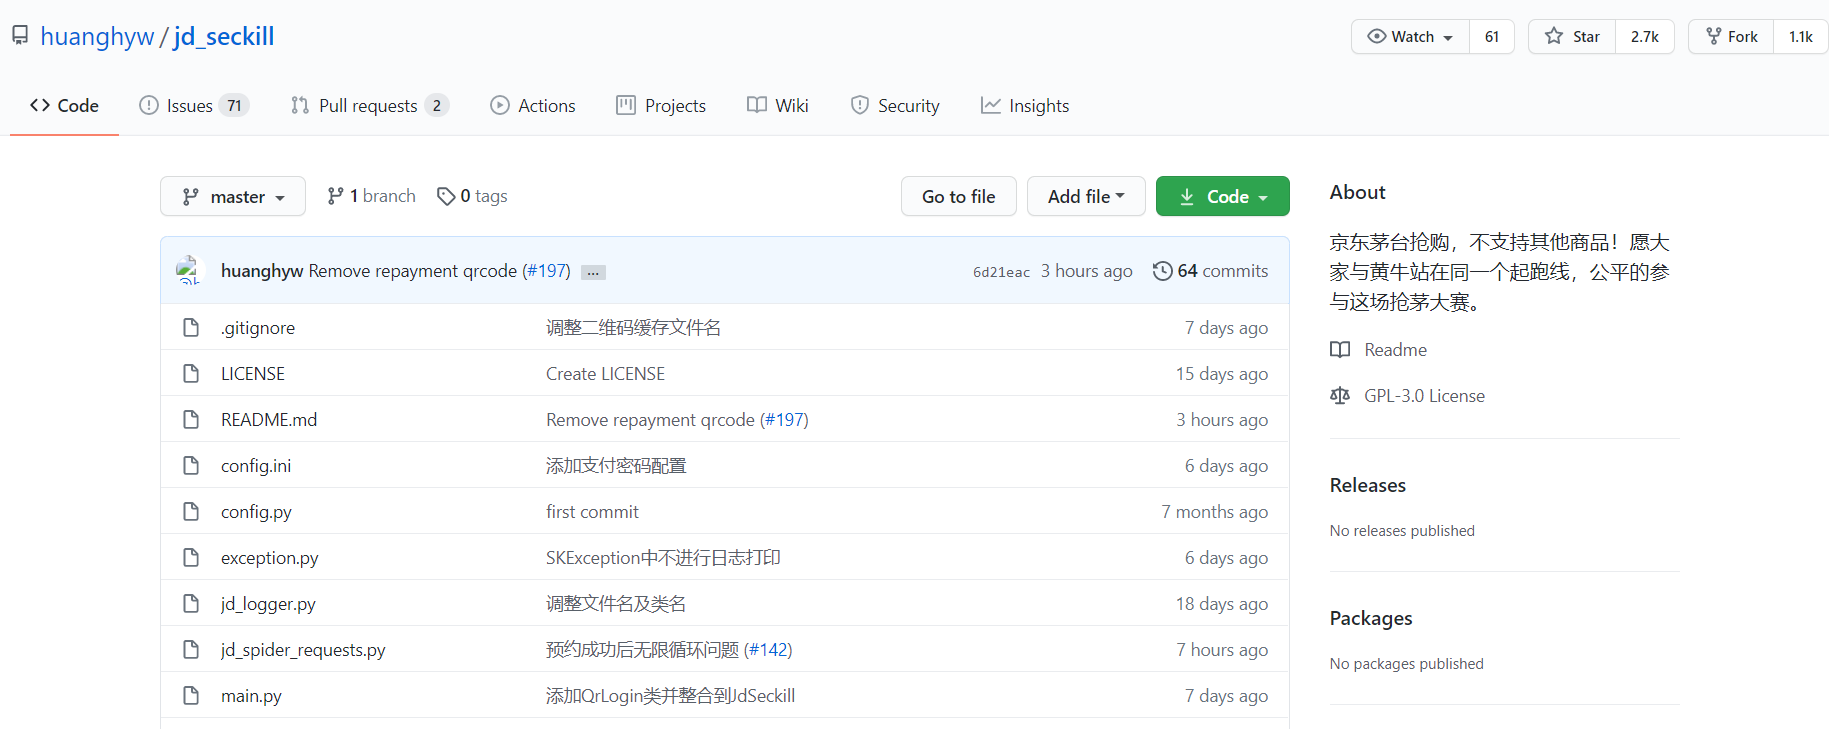Click the Go to file button
1829x729 pixels.
pos(959,197)
